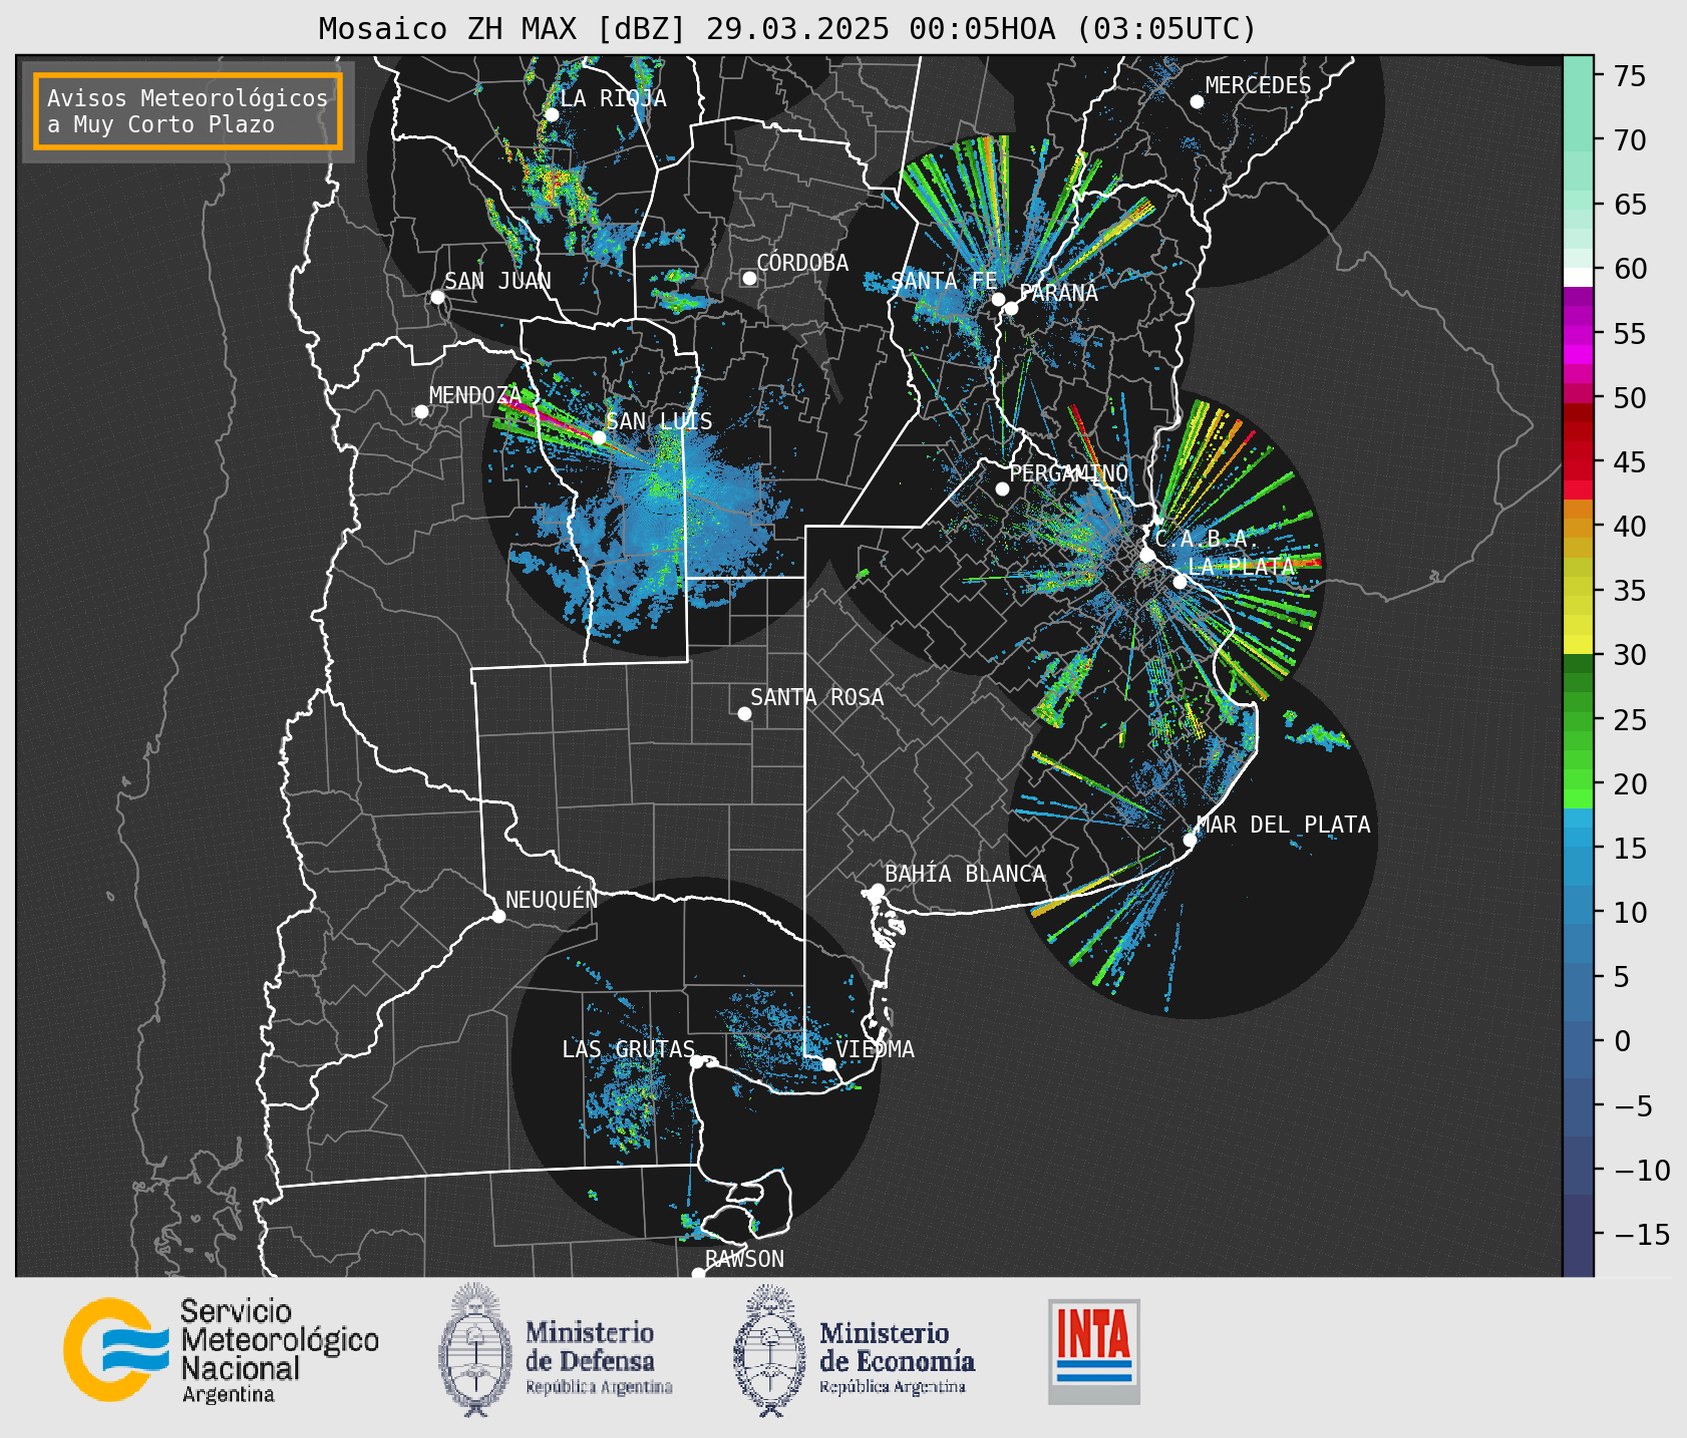Click the Ministerio de Economía emblem
The width and height of the screenshot is (1687, 1438).
point(770,1350)
